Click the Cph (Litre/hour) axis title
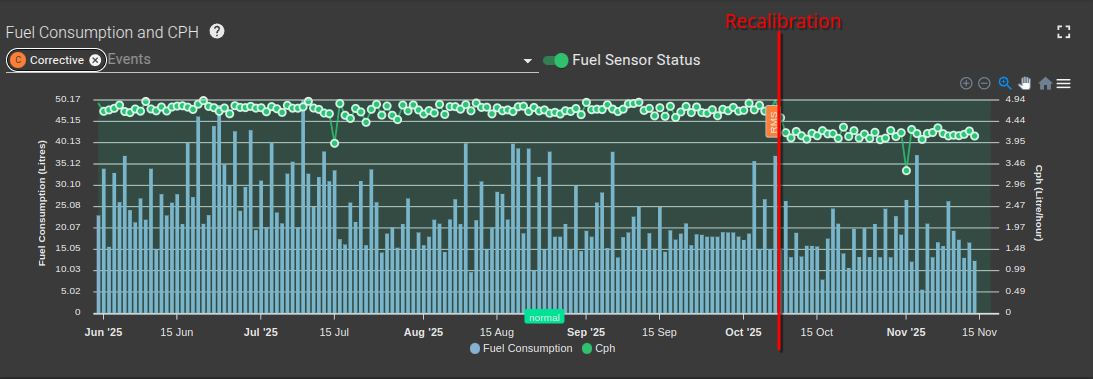 point(1038,203)
